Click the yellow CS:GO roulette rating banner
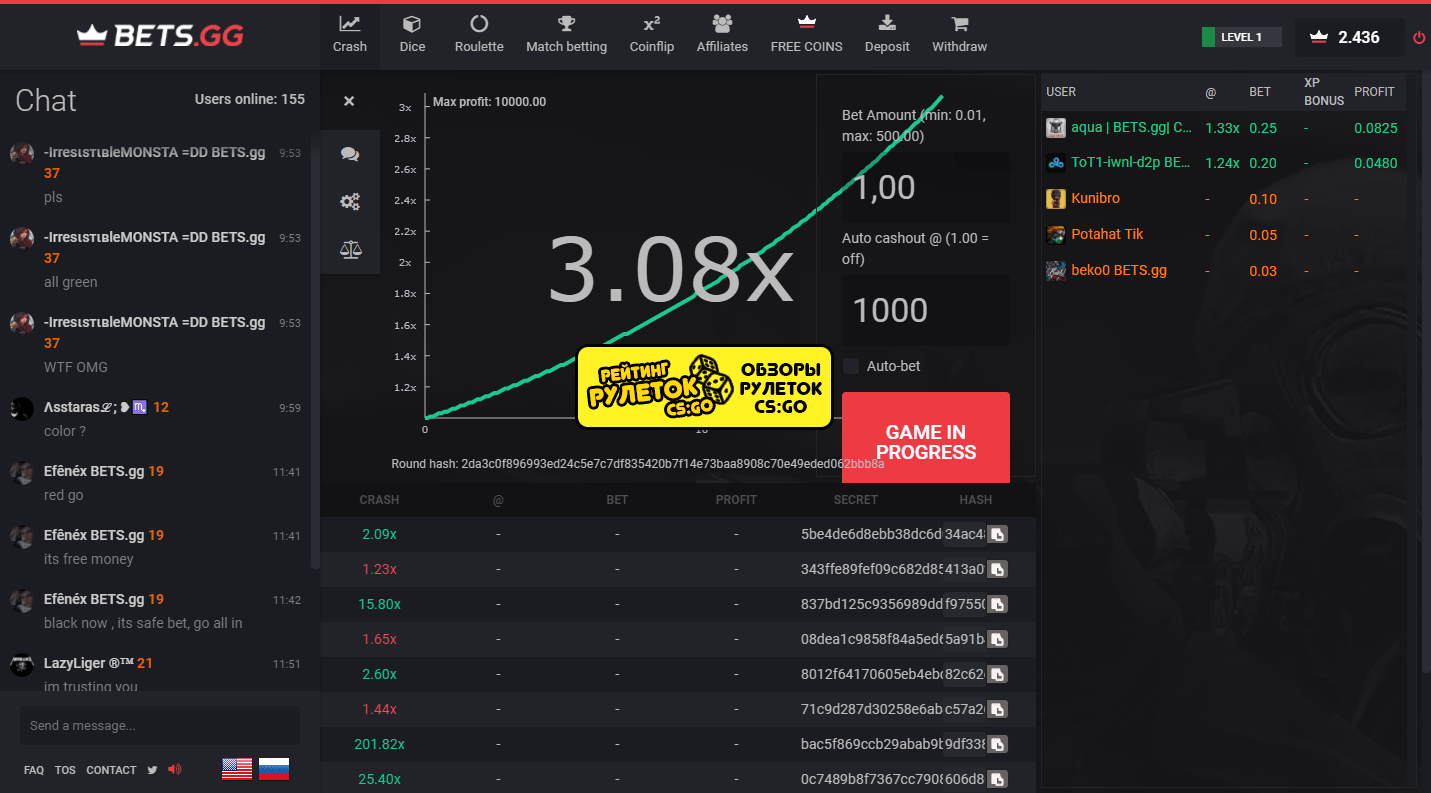The image size is (1431, 793). coord(705,386)
